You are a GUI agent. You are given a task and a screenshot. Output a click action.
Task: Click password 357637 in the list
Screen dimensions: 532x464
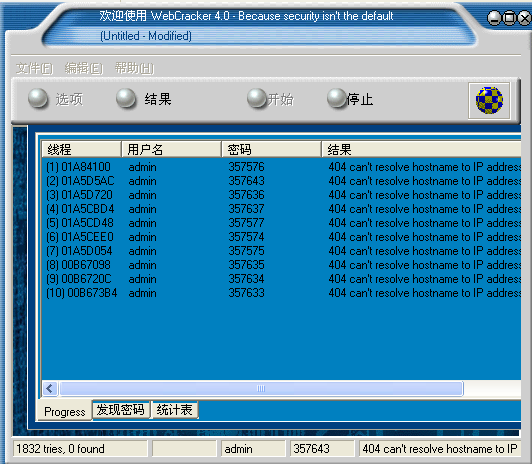pos(246,209)
